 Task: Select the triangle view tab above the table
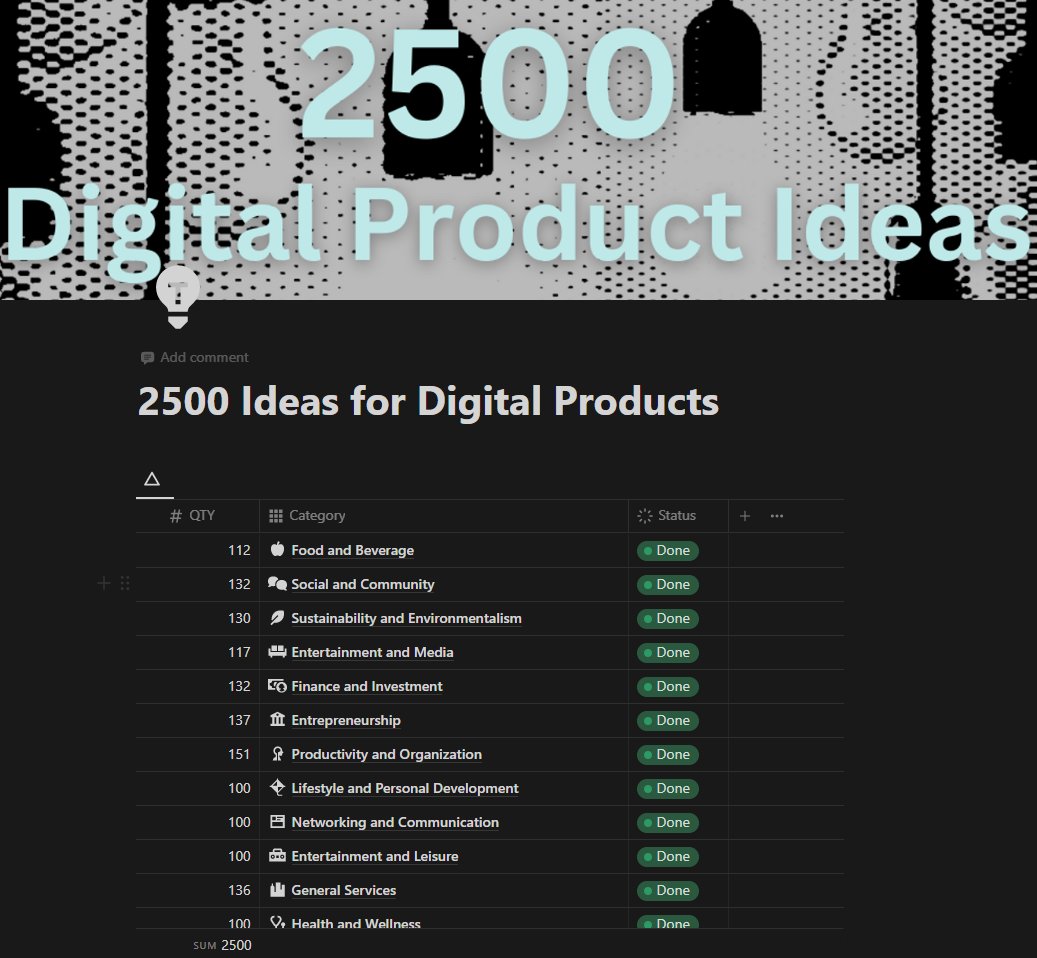point(154,480)
